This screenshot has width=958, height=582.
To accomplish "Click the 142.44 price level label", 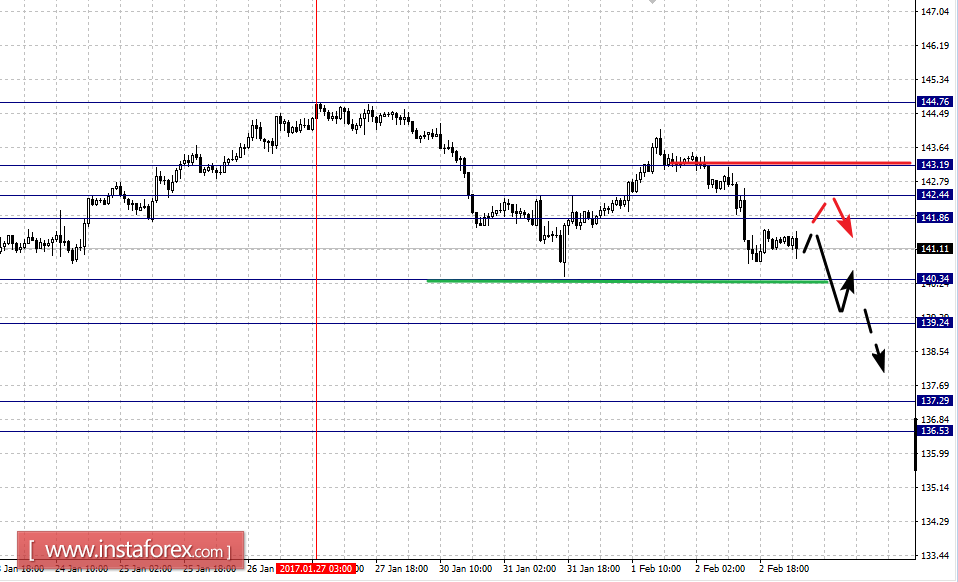I will coord(935,194).
